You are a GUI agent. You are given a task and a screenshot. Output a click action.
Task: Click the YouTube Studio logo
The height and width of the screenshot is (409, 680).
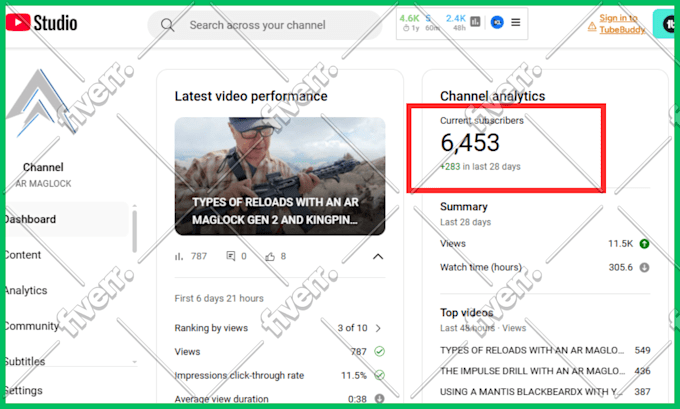(x=42, y=23)
